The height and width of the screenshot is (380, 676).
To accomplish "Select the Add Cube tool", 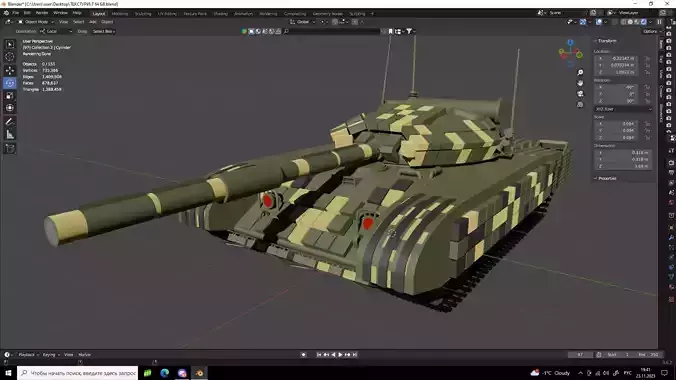I will tap(10, 149).
